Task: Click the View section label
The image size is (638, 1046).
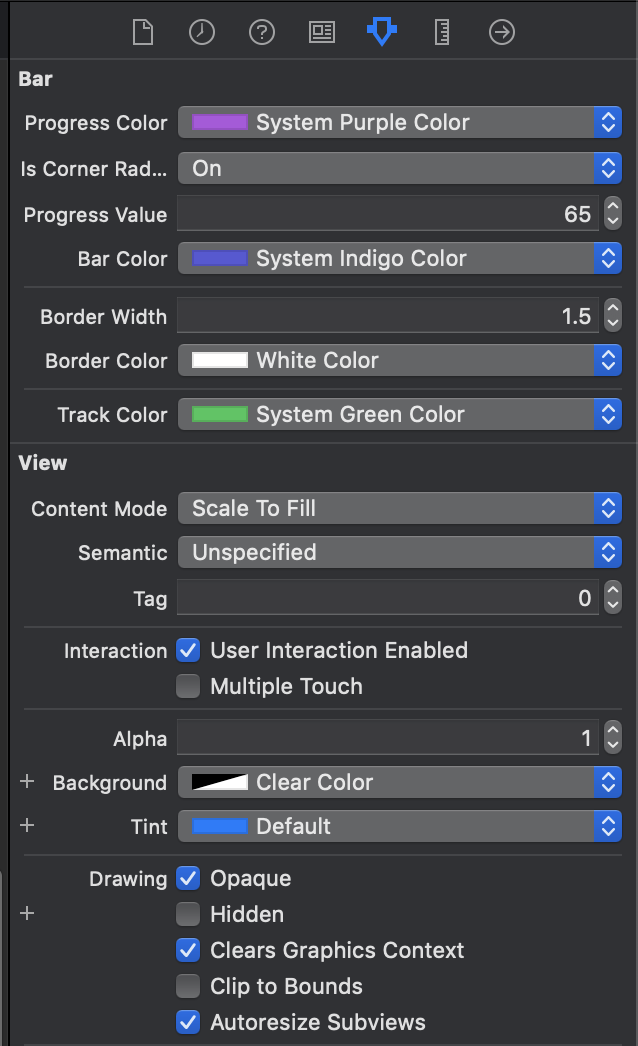Action: [x=39, y=462]
